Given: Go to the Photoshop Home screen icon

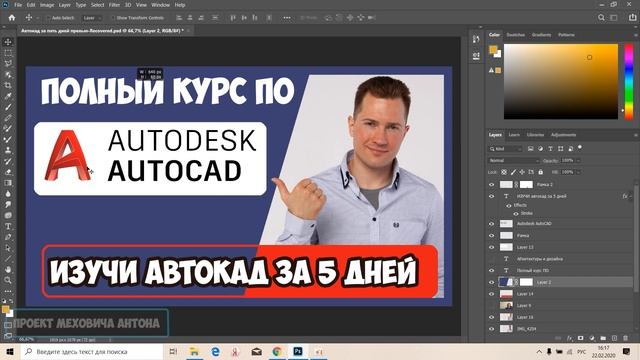Looking at the screenshot, I should 12,18.
